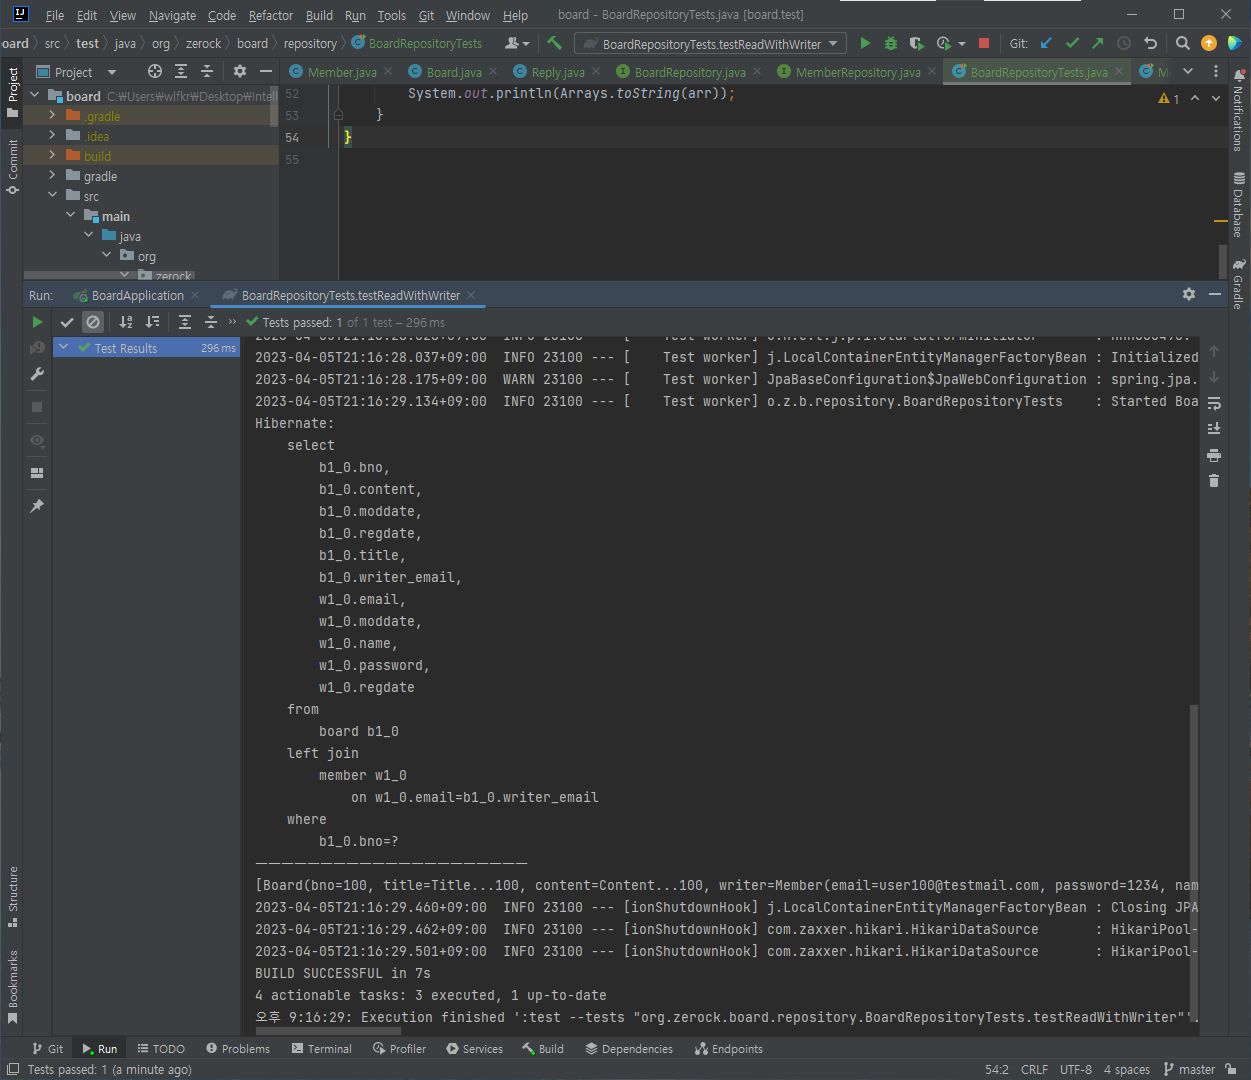This screenshot has height=1080, width=1251.
Task: Expand all in Project panel toolbar
Action: (x=180, y=71)
